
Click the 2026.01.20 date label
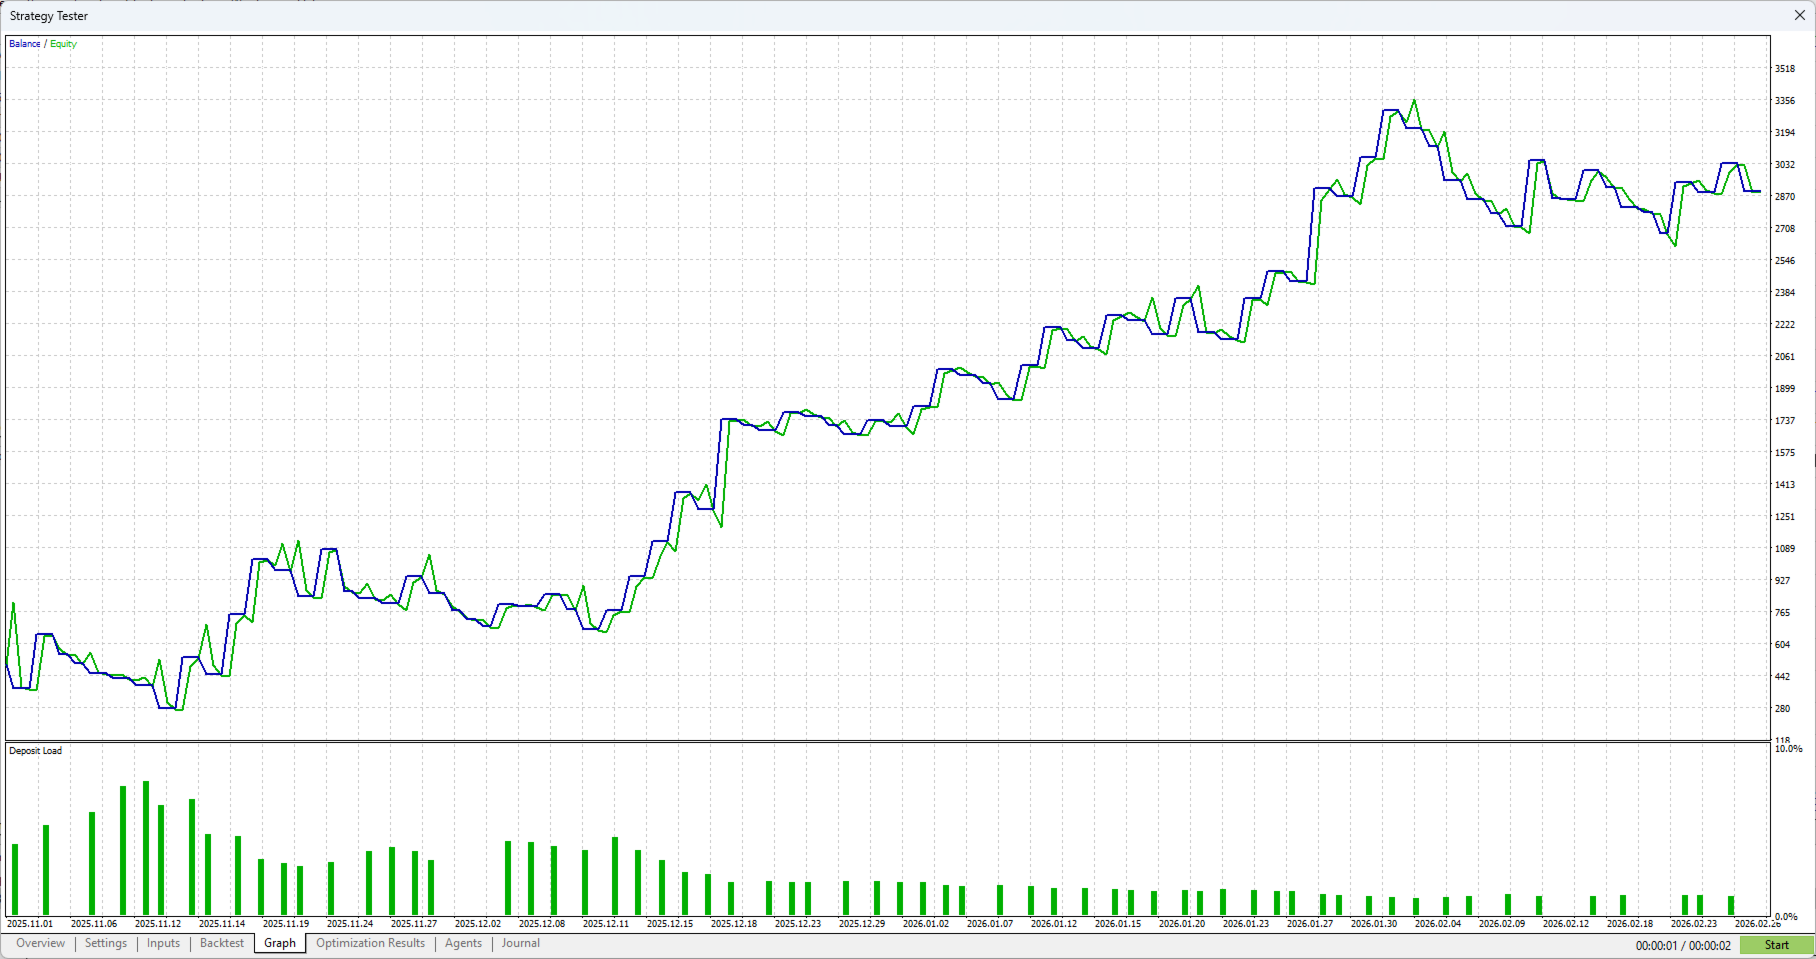pos(1182,924)
